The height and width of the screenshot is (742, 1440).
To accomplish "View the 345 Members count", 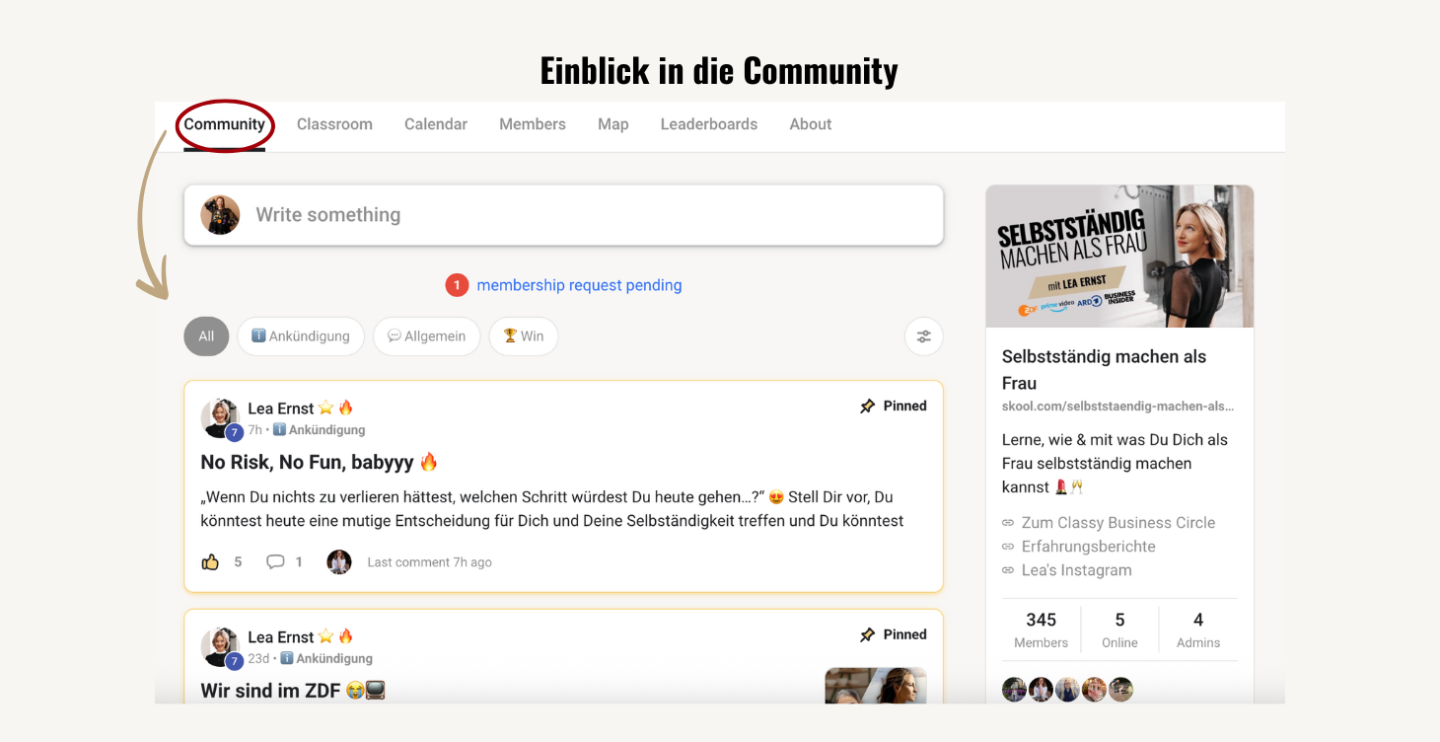I will (x=1041, y=630).
